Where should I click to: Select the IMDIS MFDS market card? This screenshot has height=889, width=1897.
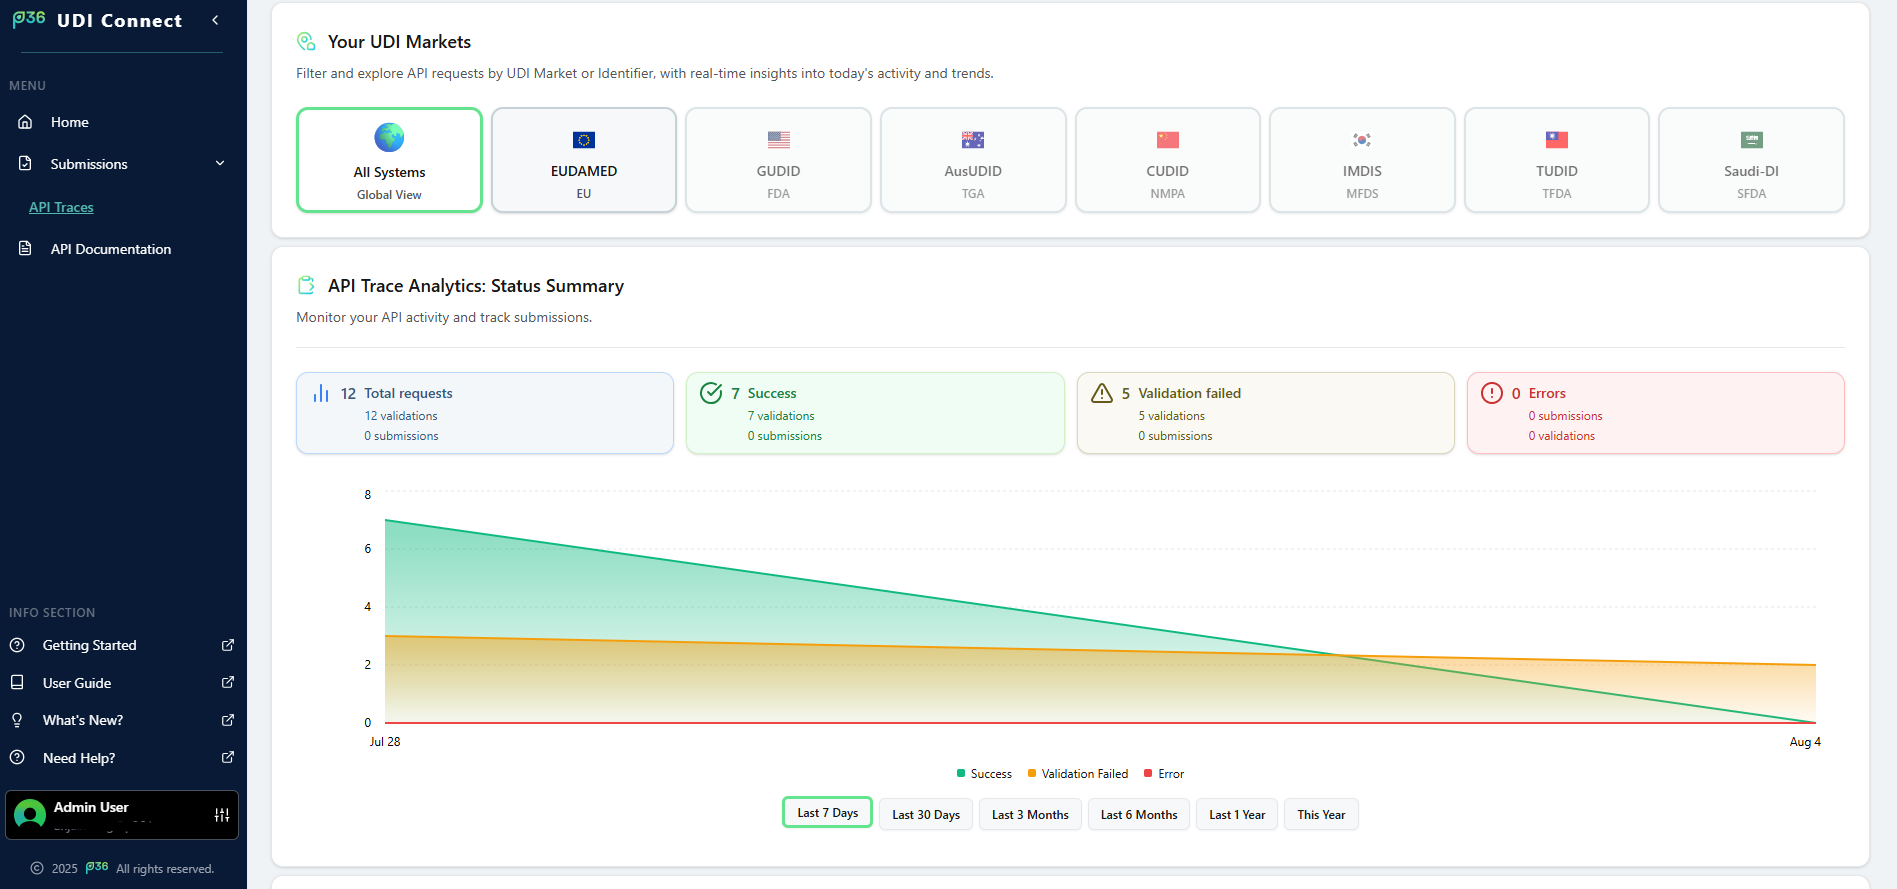pos(1362,160)
